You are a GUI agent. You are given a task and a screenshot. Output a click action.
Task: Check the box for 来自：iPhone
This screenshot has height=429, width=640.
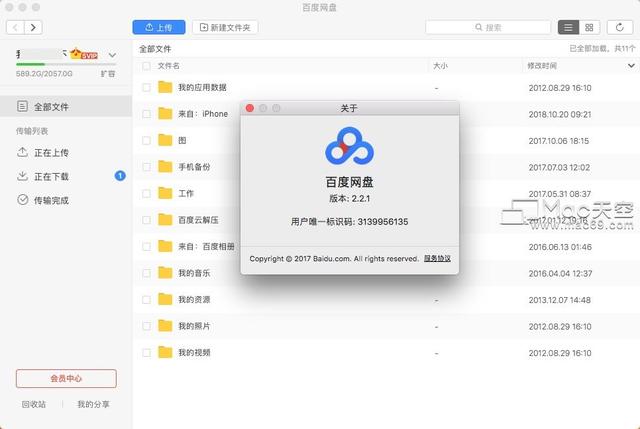pyautogui.click(x=146, y=114)
